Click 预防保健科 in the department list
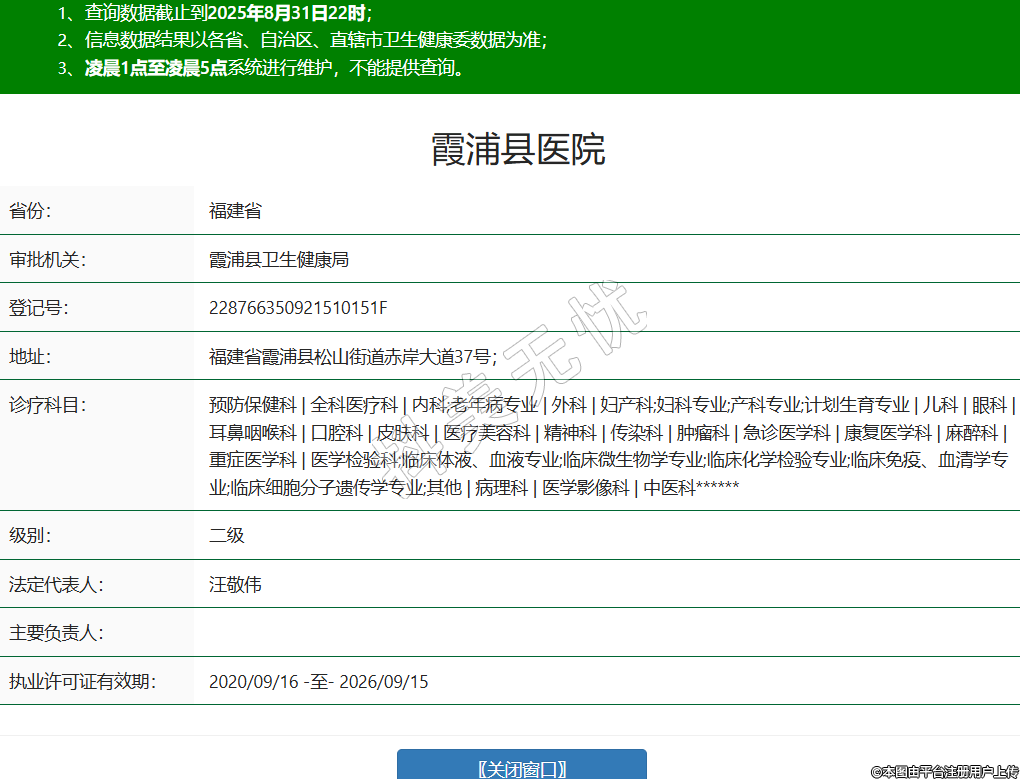Screen dimensions: 1020x779 (252, 405)
